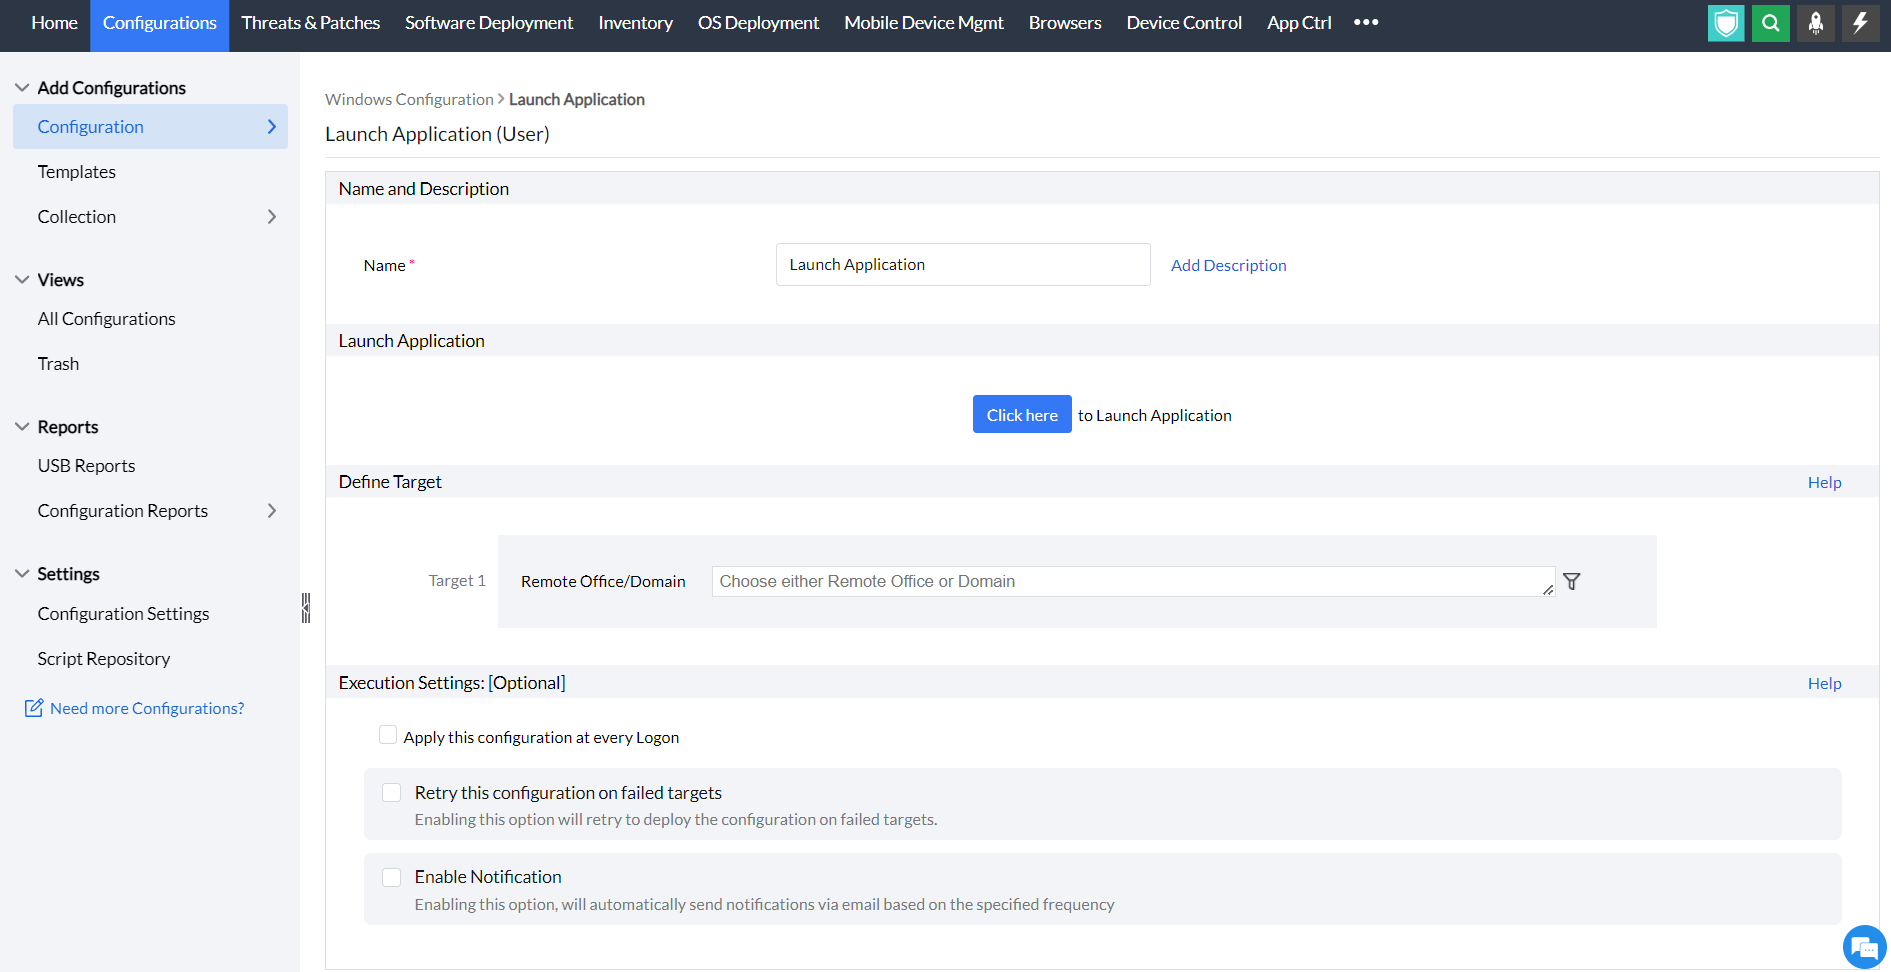1891x972 pixels.
Task: Click the Remote Office or Domain field
Action: point(1133,581)
